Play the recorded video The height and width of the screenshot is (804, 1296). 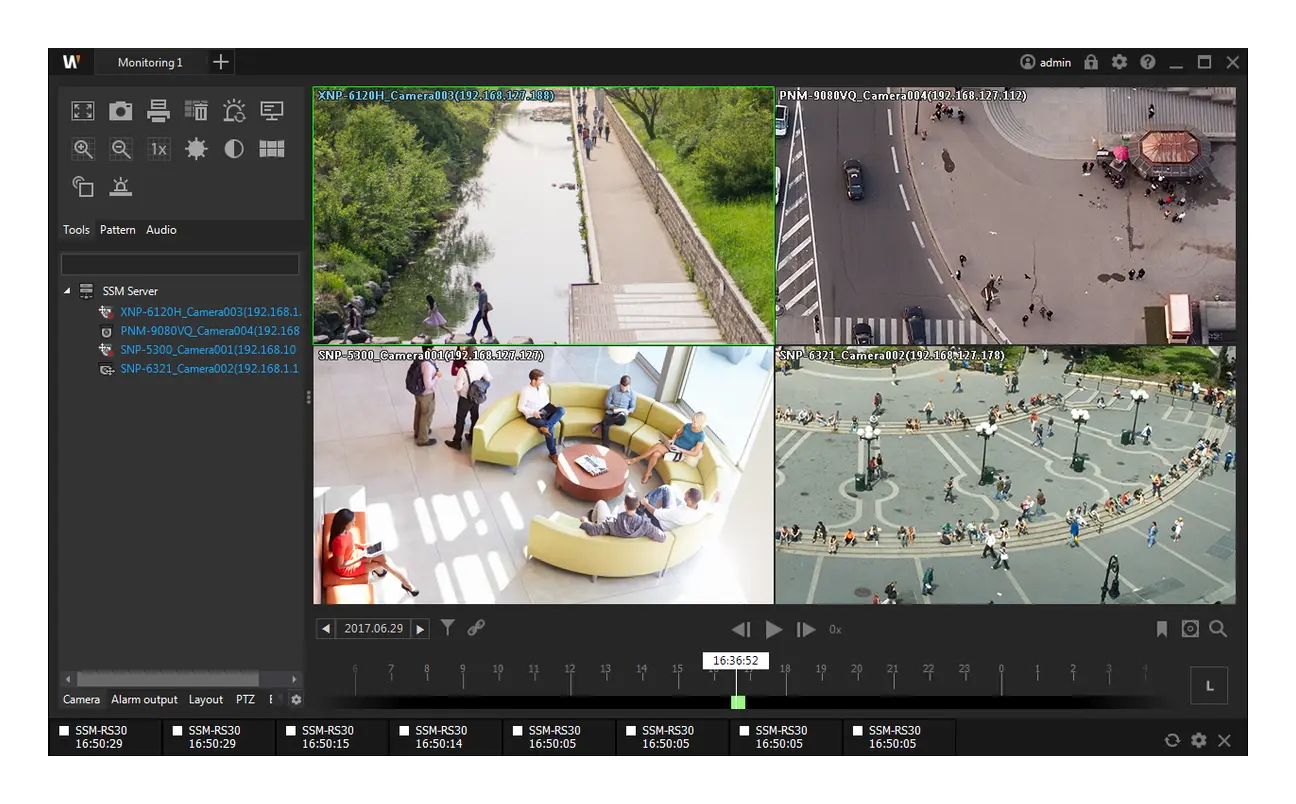[x=774, y=630]
